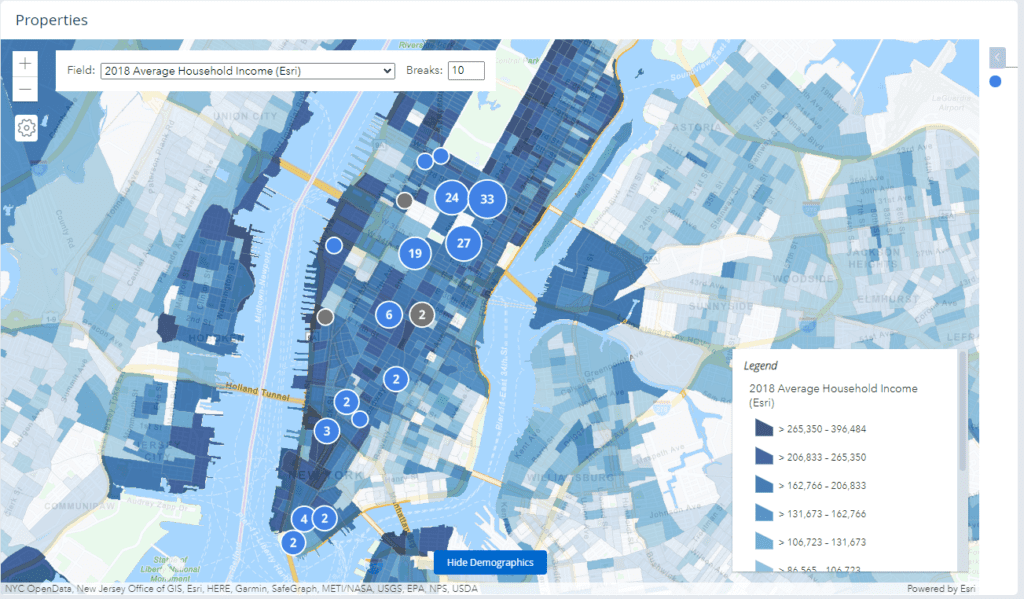This screenshot has height=599, width=1024.
Task: Collapse the panel using the right-edge chevron
Action: click(995, 57)
